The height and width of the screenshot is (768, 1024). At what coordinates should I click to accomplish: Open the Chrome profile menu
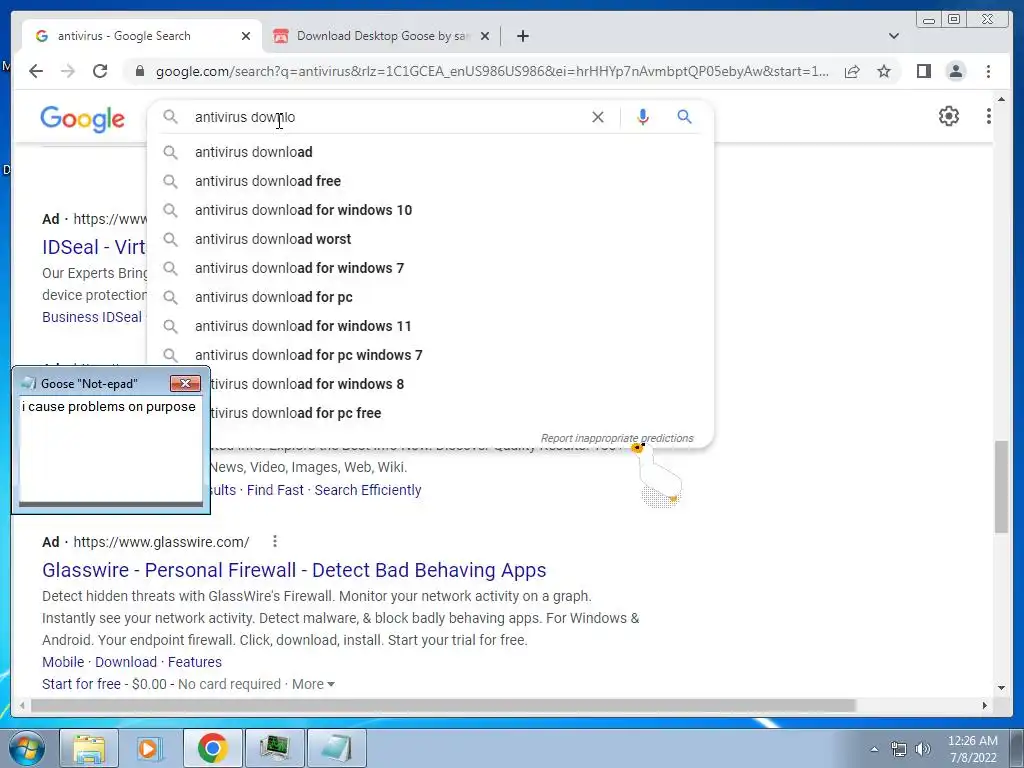click(x=955, y=71)
